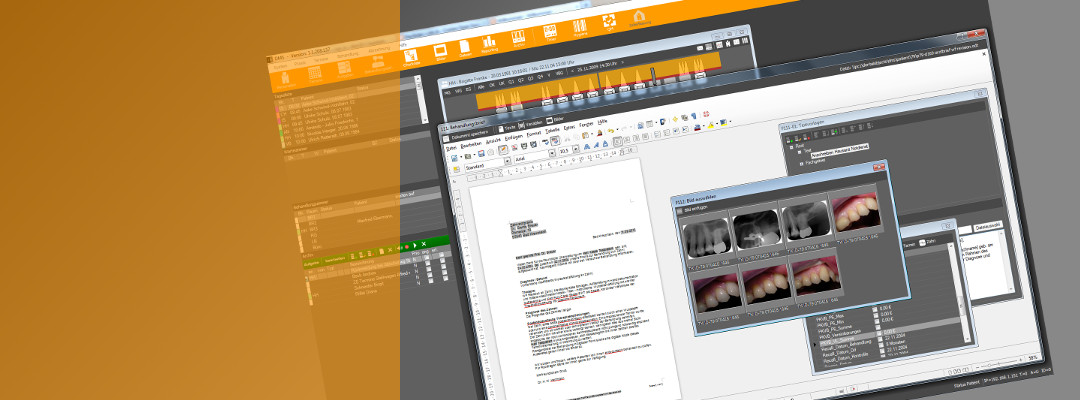This screenshot has width=1080, height=400.
Task: Toggle checkbox next to HKVG_PE_Min
Action: [876, 315]
